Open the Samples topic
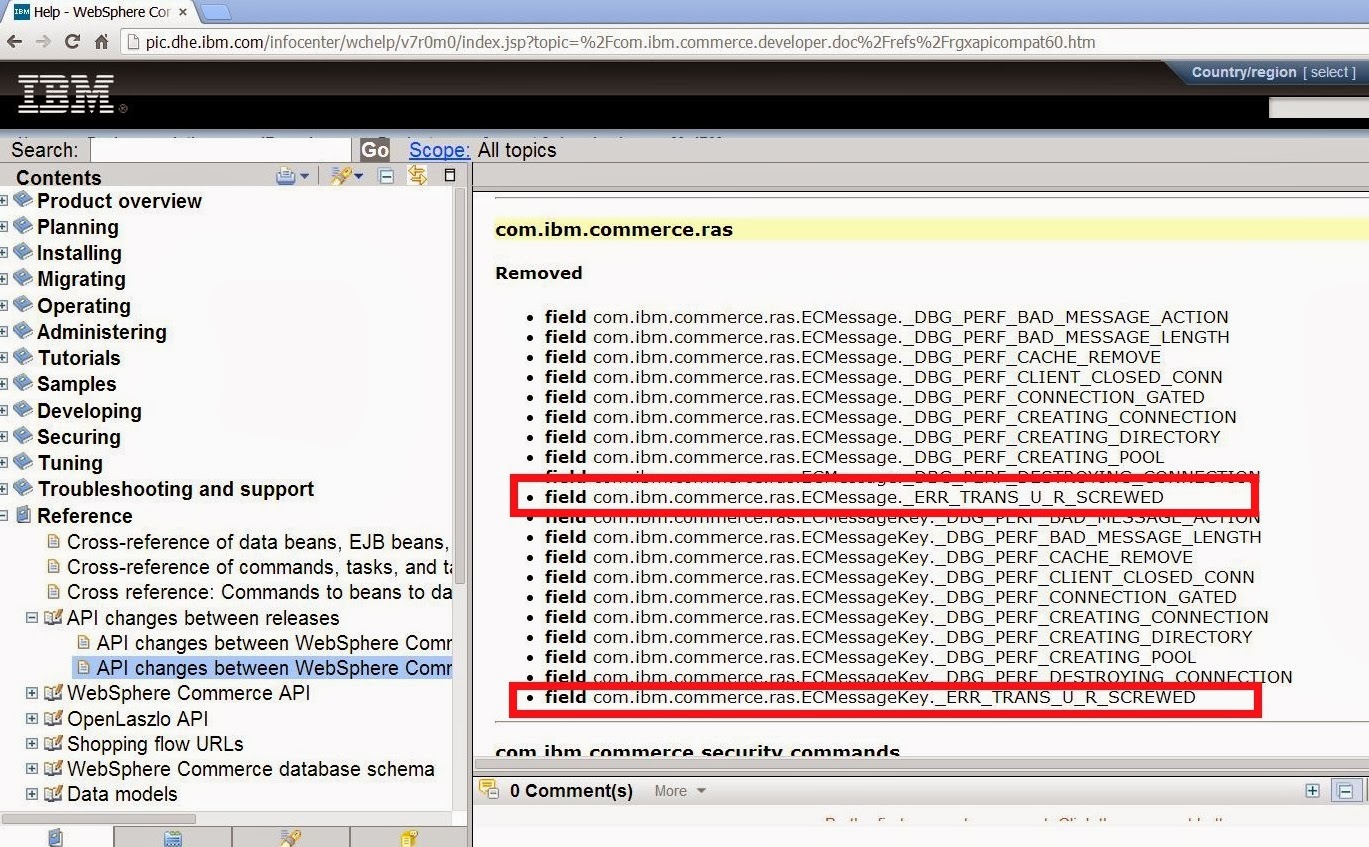This screenshot has width=1369, height=847. [77, 384]
